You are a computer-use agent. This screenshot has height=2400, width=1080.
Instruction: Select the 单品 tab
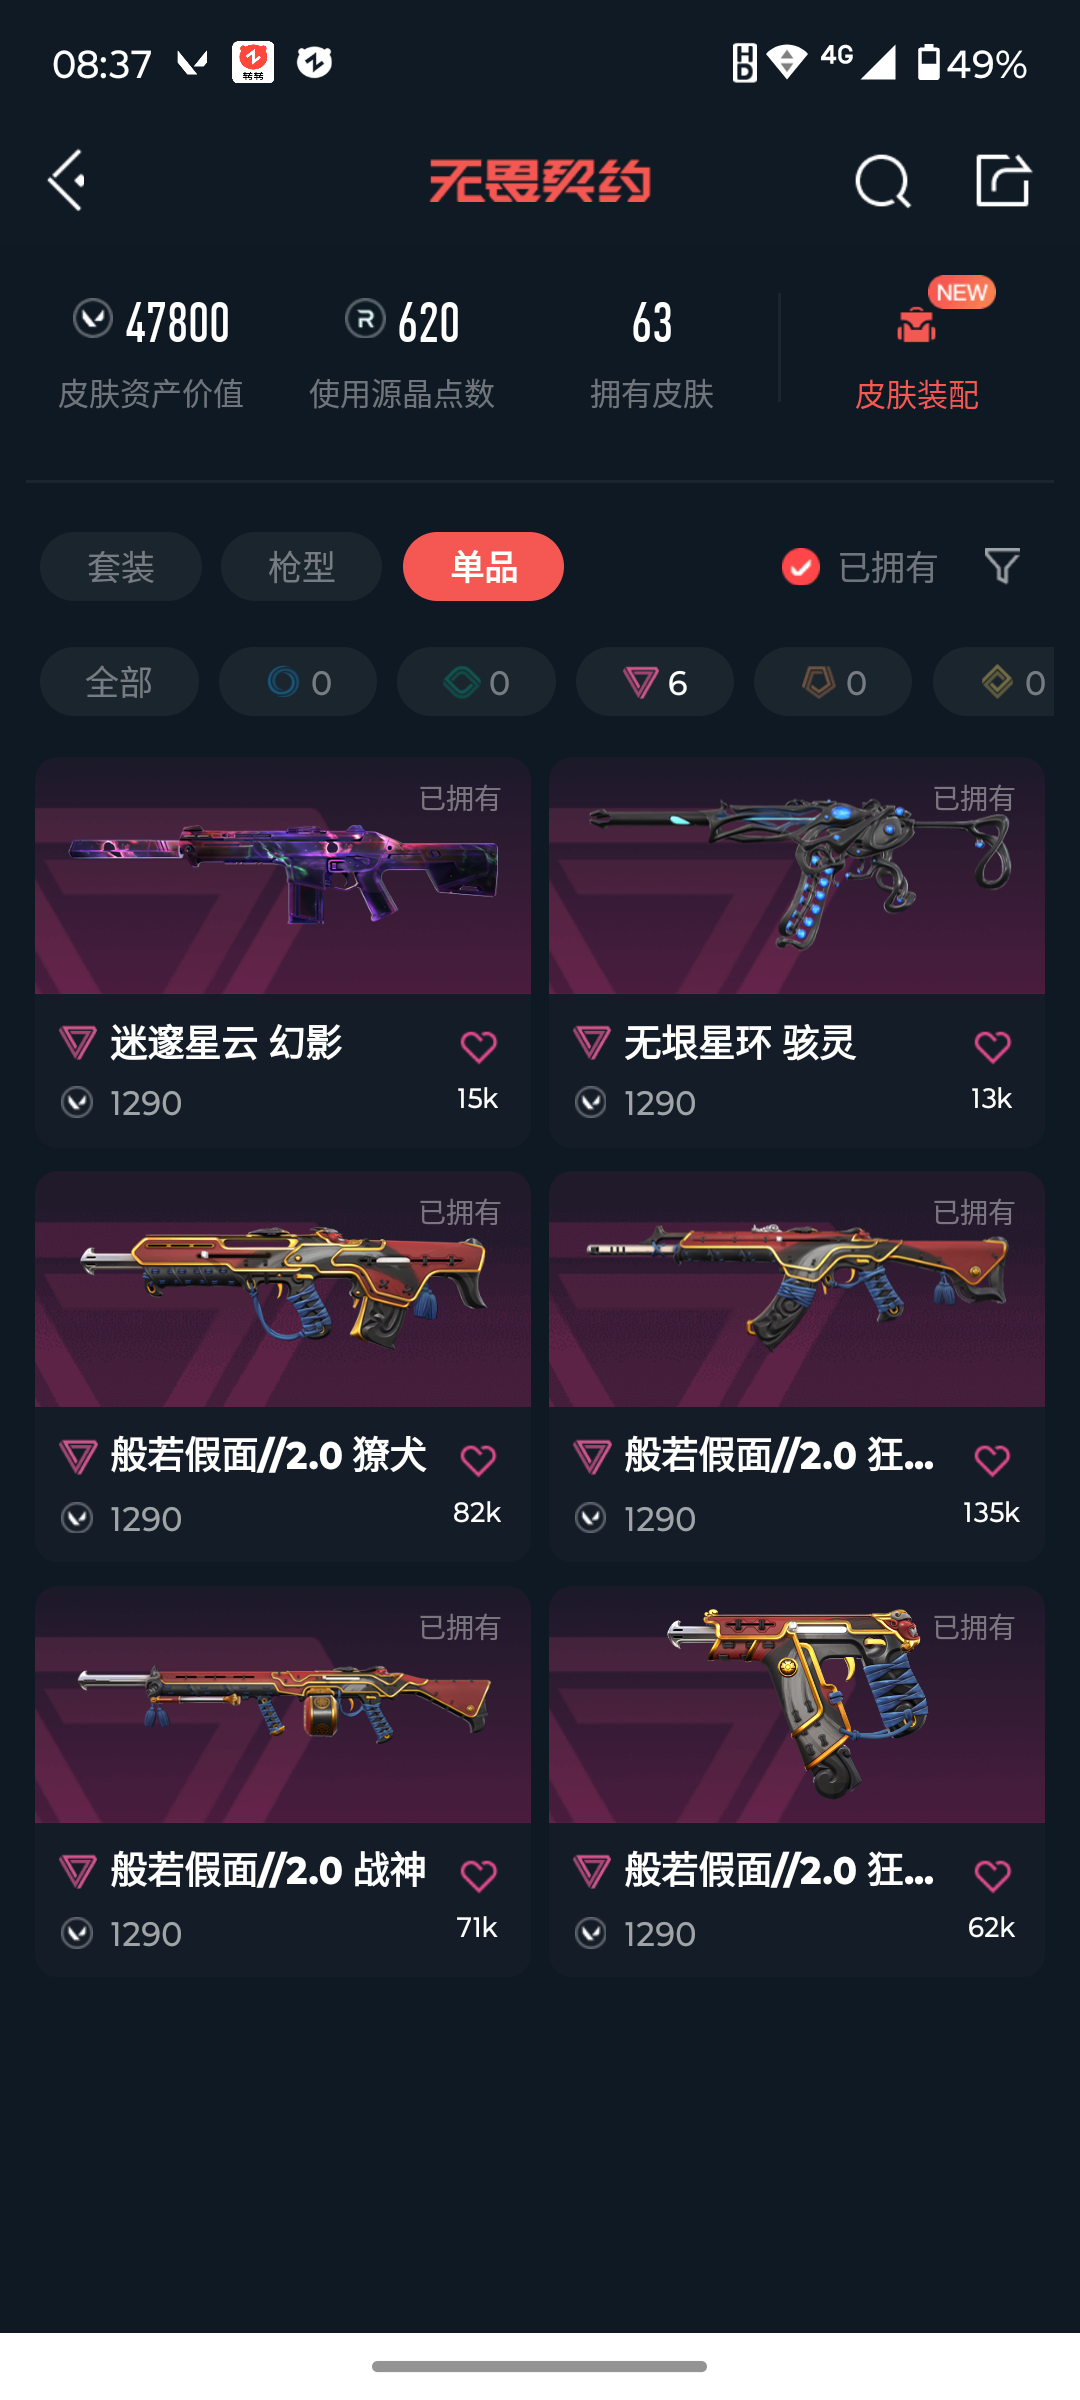(483, 567)
